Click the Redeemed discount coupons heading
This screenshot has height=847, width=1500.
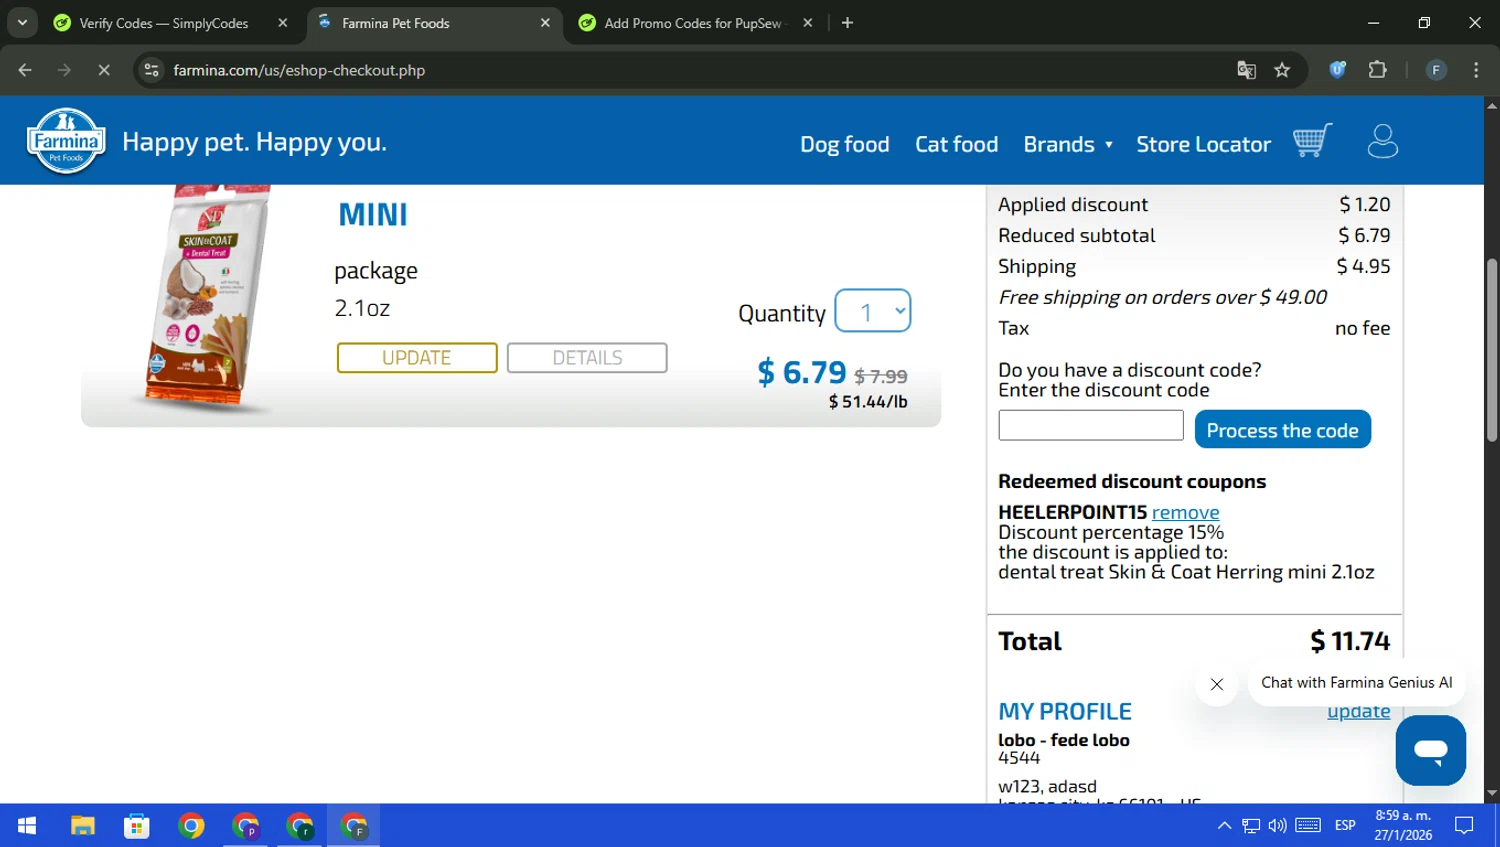(1132, 481)
